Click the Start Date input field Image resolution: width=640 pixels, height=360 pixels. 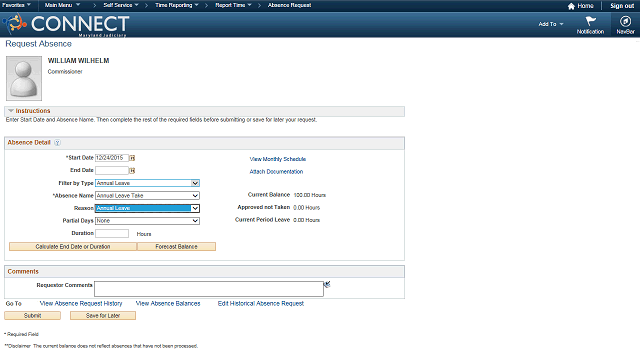(x=112, y=158)
